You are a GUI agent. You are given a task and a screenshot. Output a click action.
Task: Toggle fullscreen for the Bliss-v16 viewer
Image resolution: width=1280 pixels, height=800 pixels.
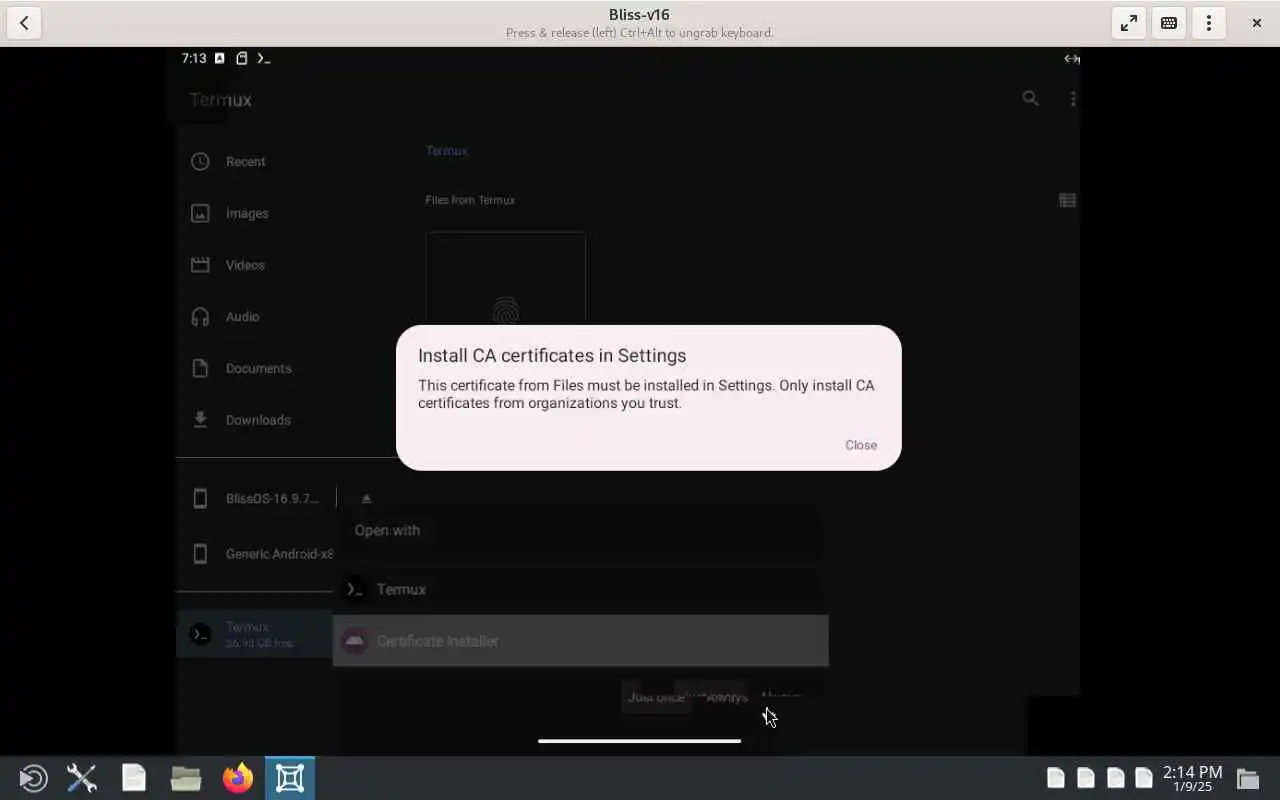(x=1128, y=23)
